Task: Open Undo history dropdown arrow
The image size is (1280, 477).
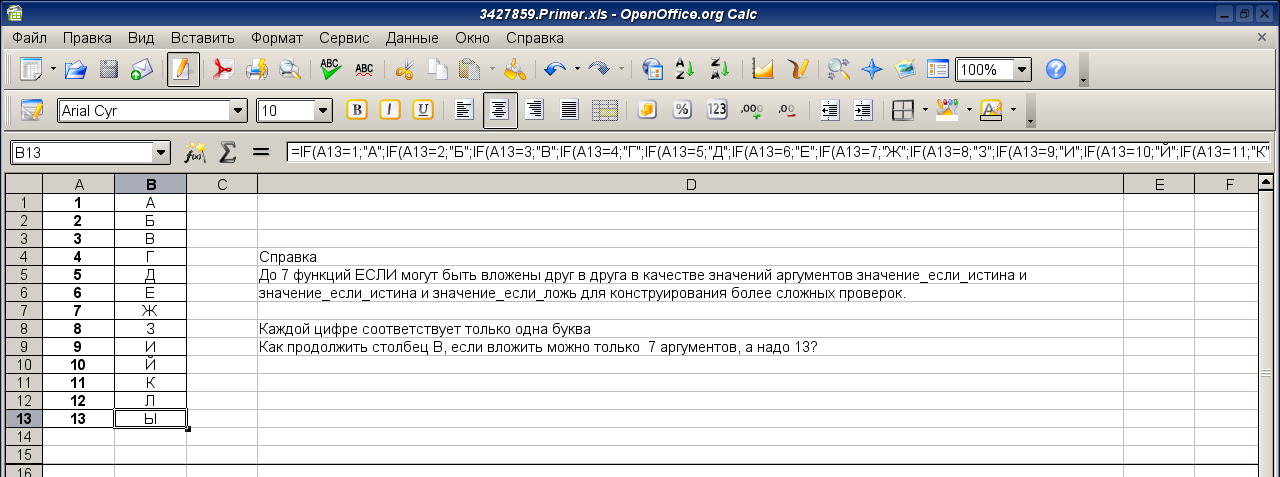Action: (x=577, y=70)
